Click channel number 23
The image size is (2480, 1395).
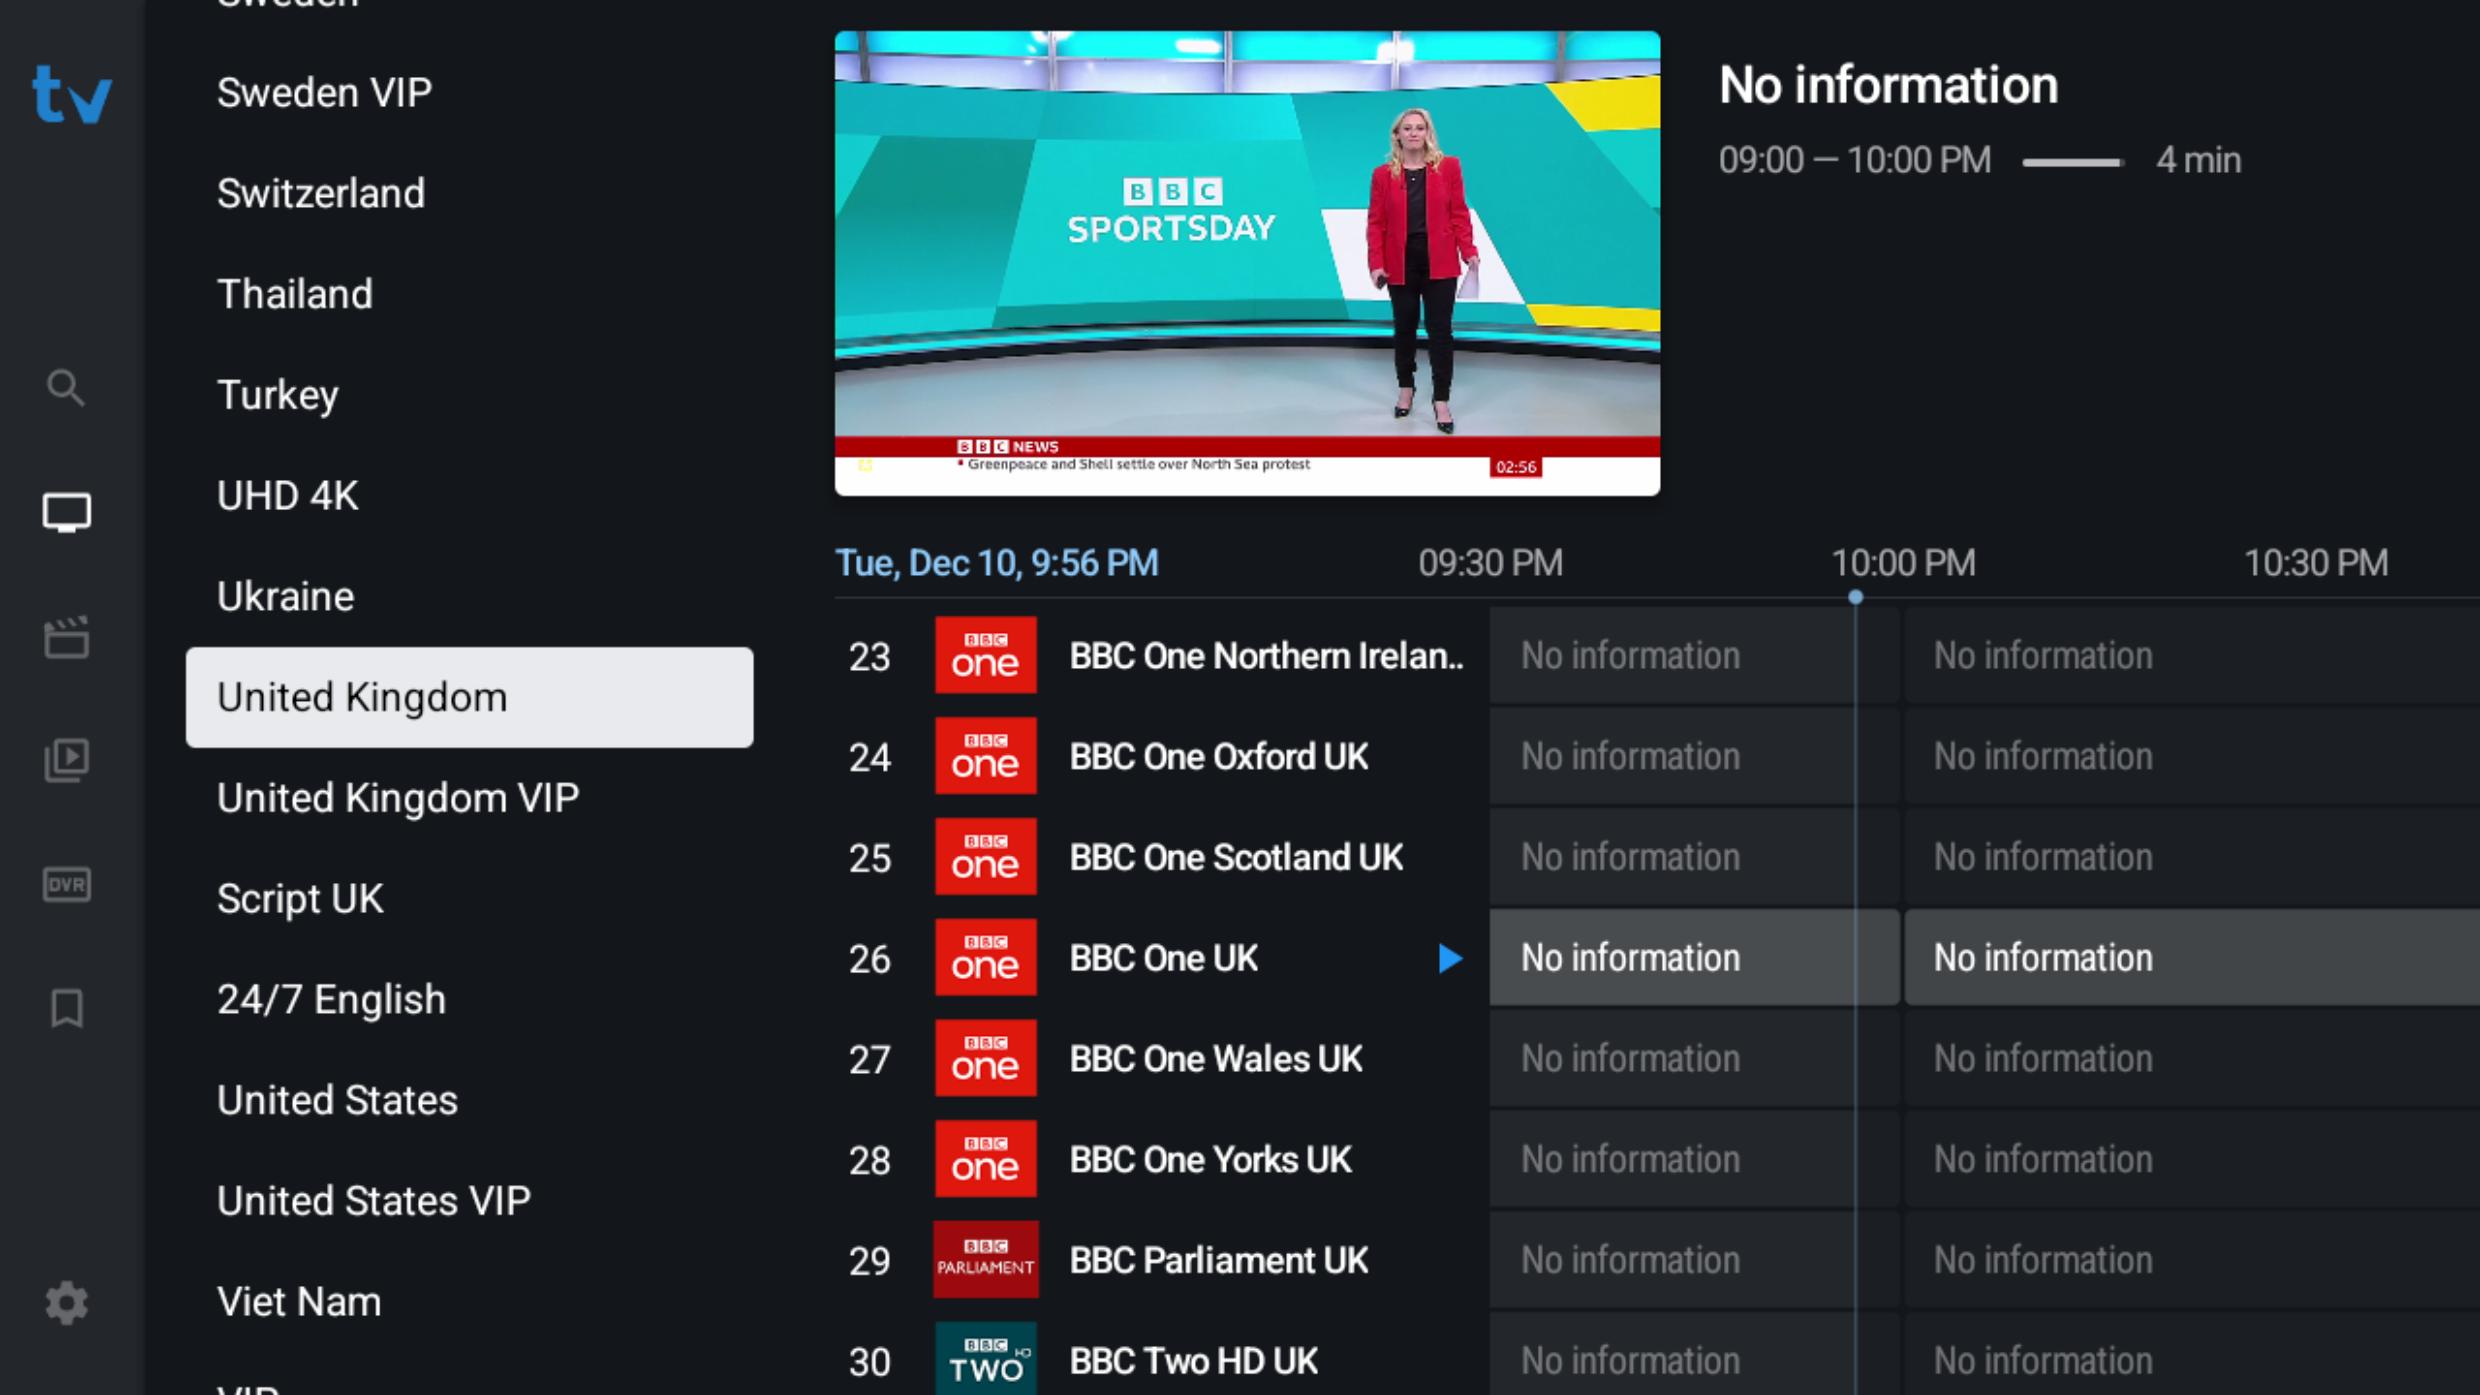pos(869,657)
